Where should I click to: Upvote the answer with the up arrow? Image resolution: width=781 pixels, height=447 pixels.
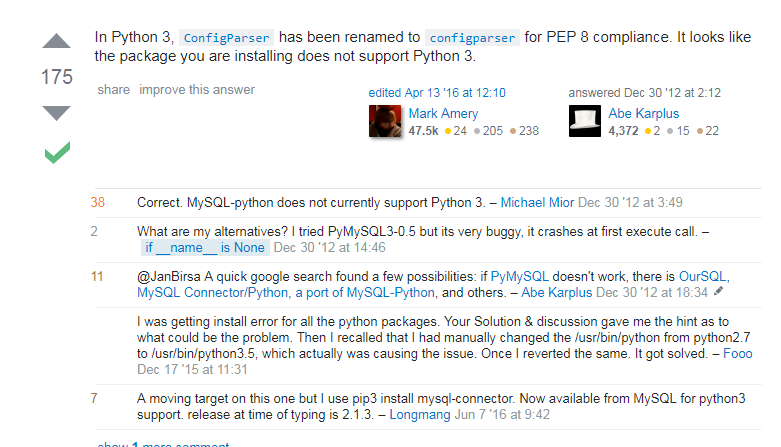[56, 41]
